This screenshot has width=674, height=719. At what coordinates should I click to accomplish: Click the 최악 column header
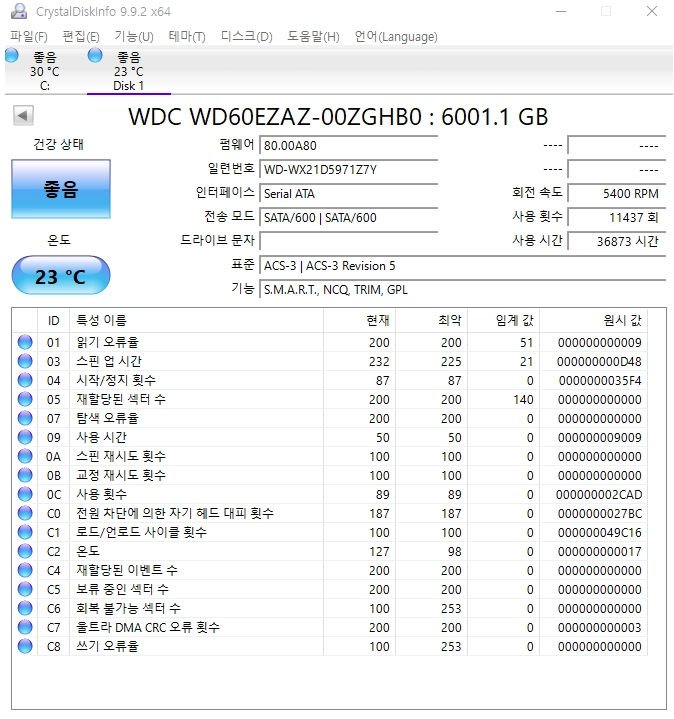431,321
